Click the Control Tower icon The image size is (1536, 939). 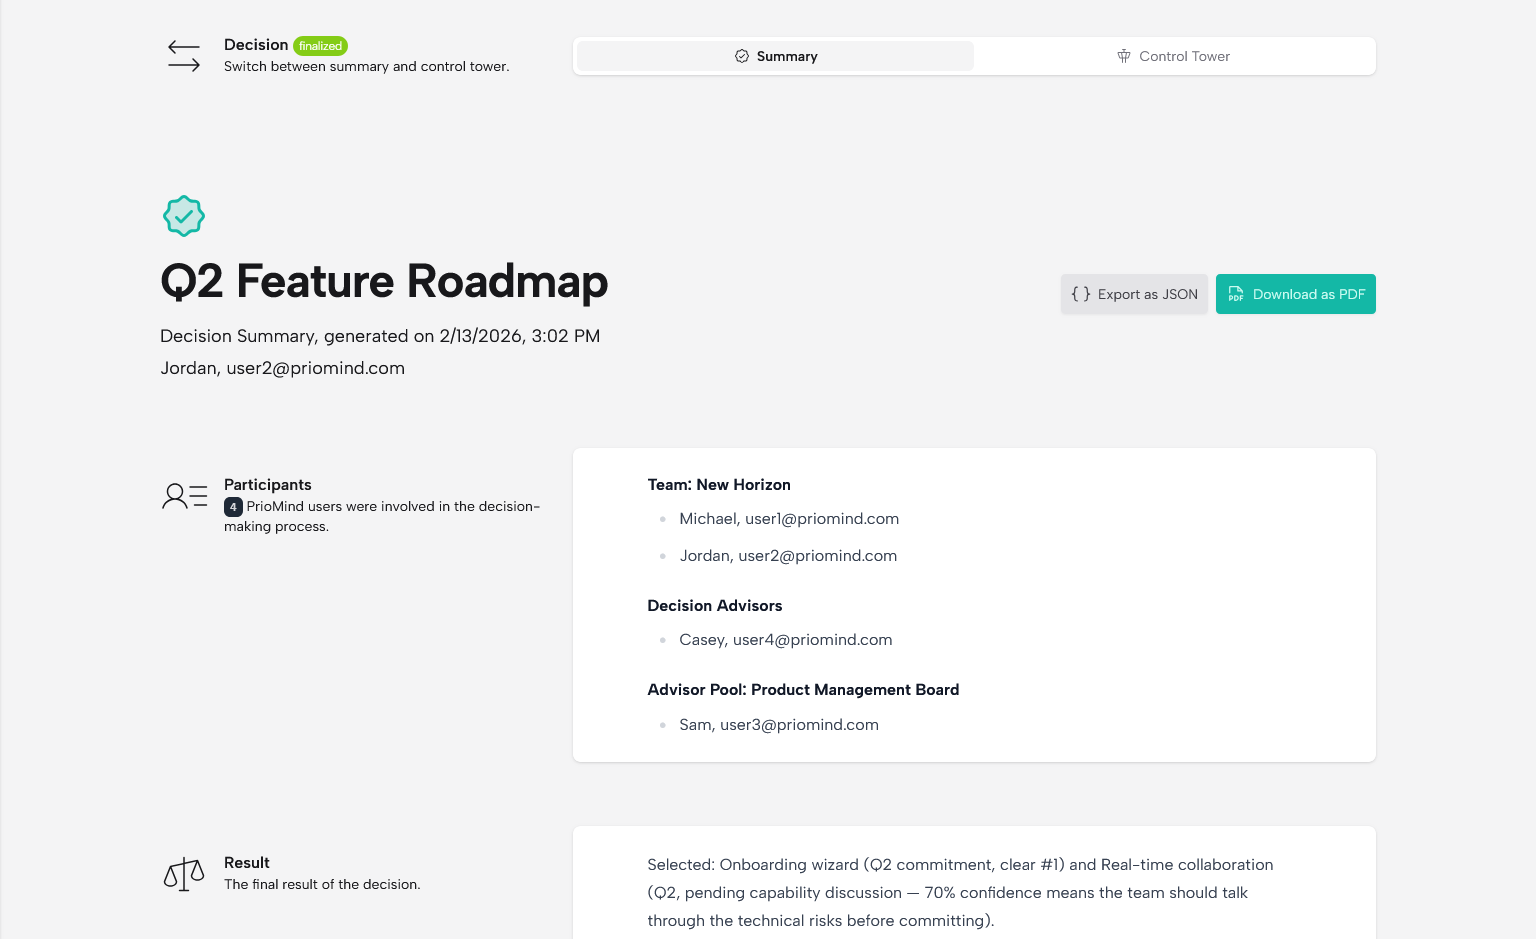pyautogui.click(x=1124, y=56)
